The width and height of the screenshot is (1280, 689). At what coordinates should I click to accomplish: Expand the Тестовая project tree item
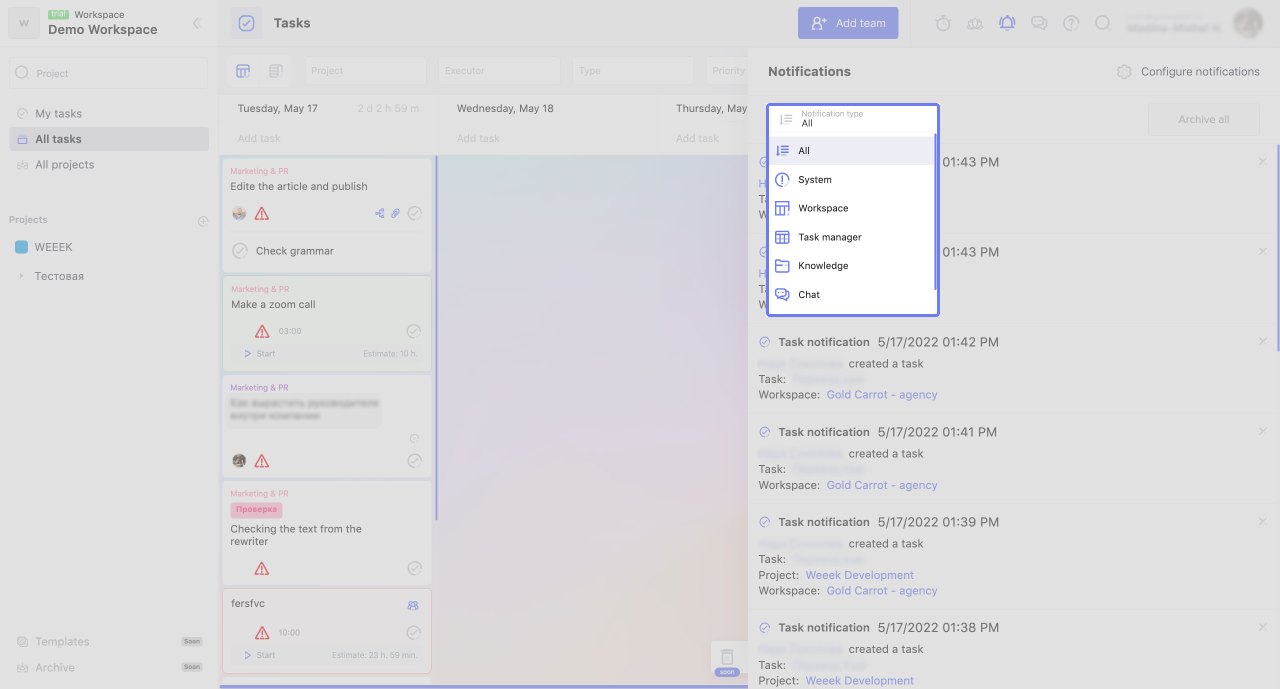tap(21, 276)
